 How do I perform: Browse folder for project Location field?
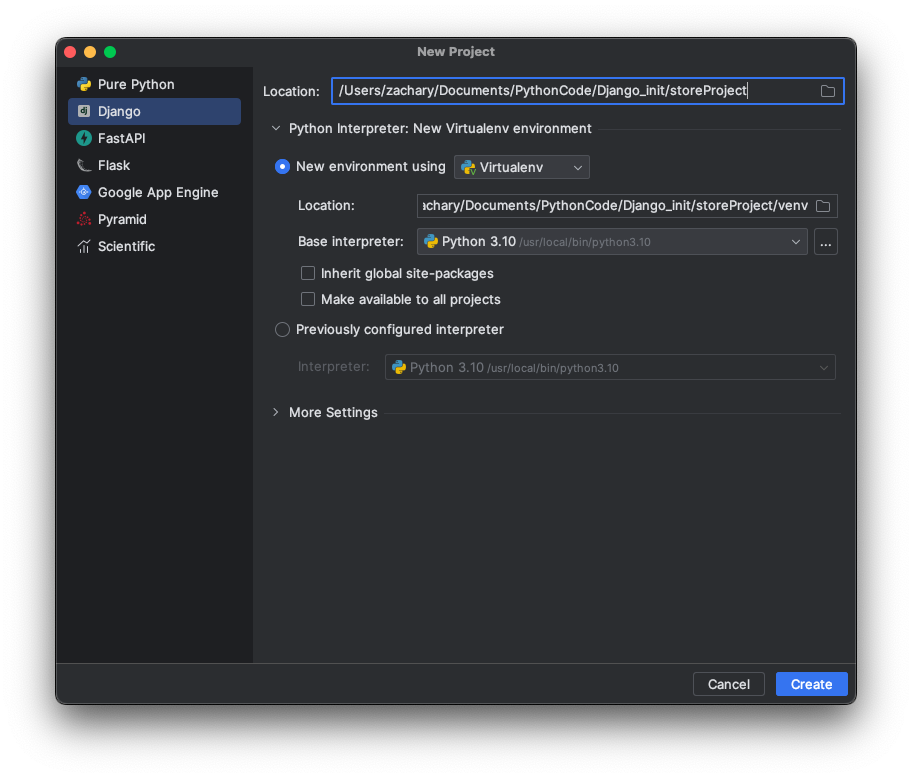coord(828,91)
